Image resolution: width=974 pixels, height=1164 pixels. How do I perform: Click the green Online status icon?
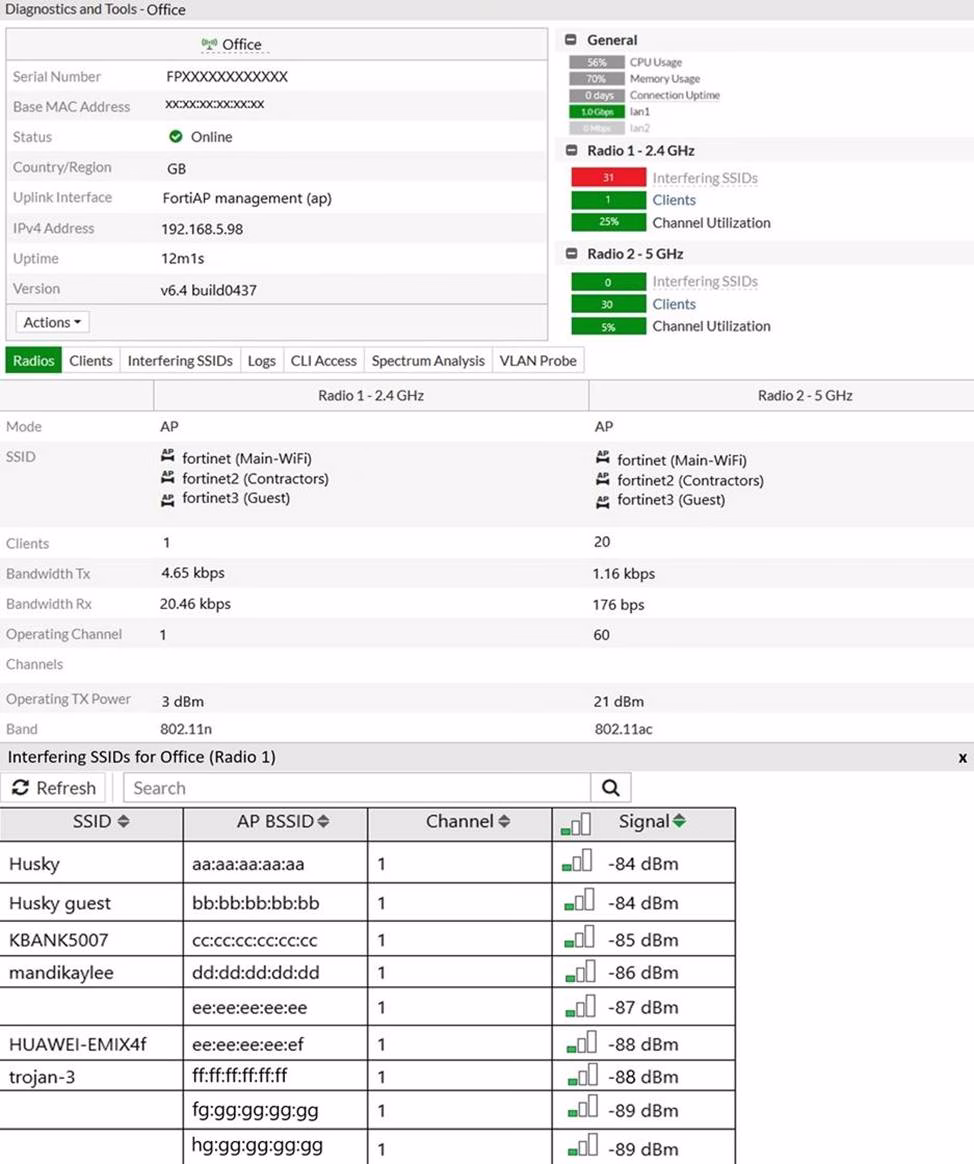pyautogui.click(x=176, y=137)
